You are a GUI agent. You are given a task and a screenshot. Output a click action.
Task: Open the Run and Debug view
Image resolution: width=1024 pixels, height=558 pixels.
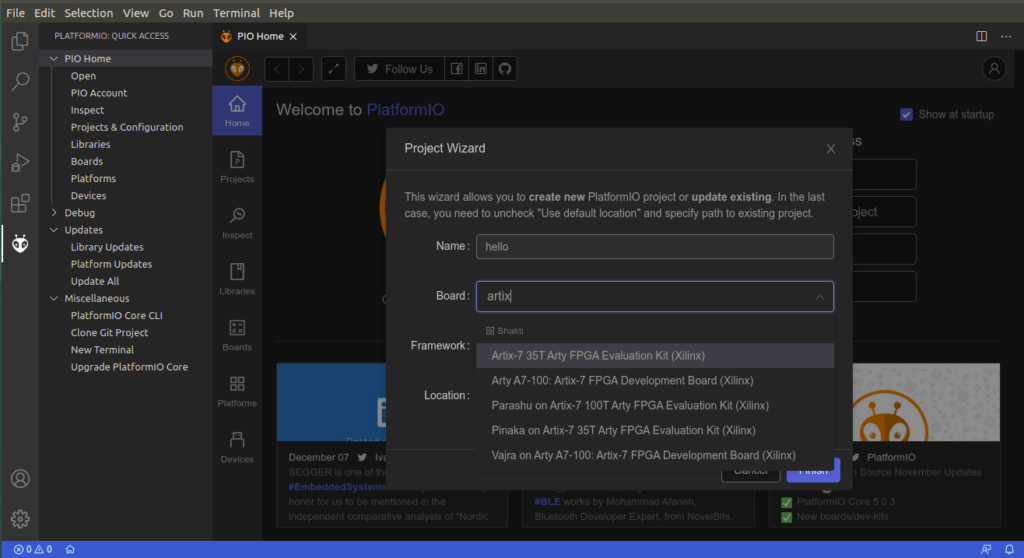coord(20,163)
